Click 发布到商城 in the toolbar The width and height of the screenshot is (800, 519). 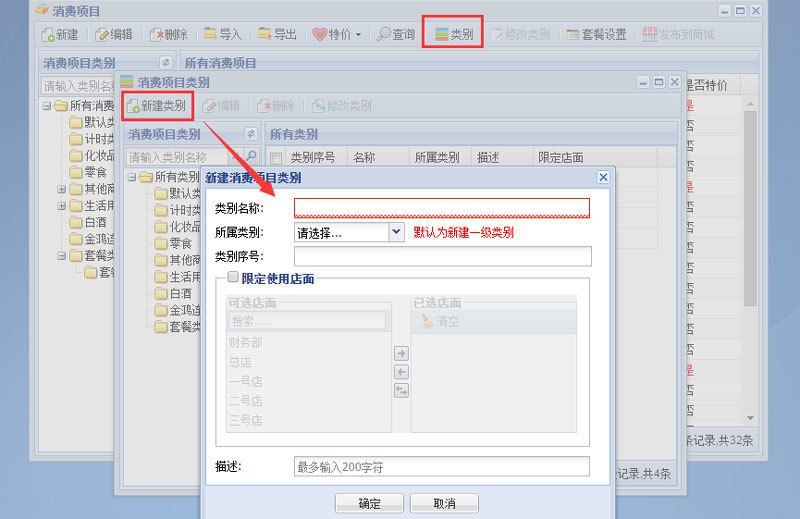[679, 35]
